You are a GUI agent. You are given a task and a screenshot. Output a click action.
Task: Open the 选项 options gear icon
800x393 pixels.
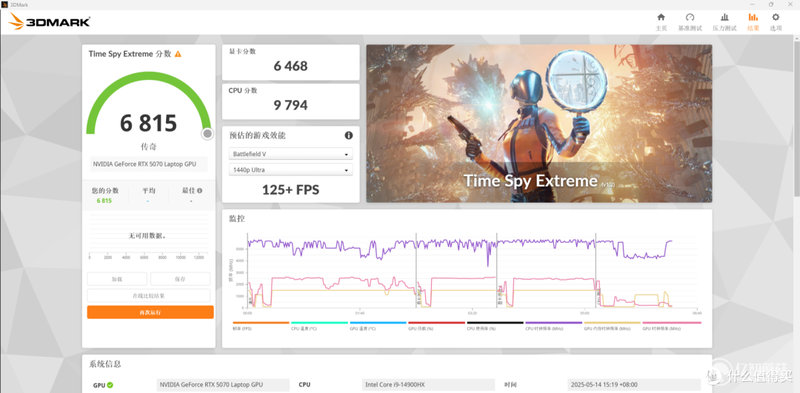776,22
